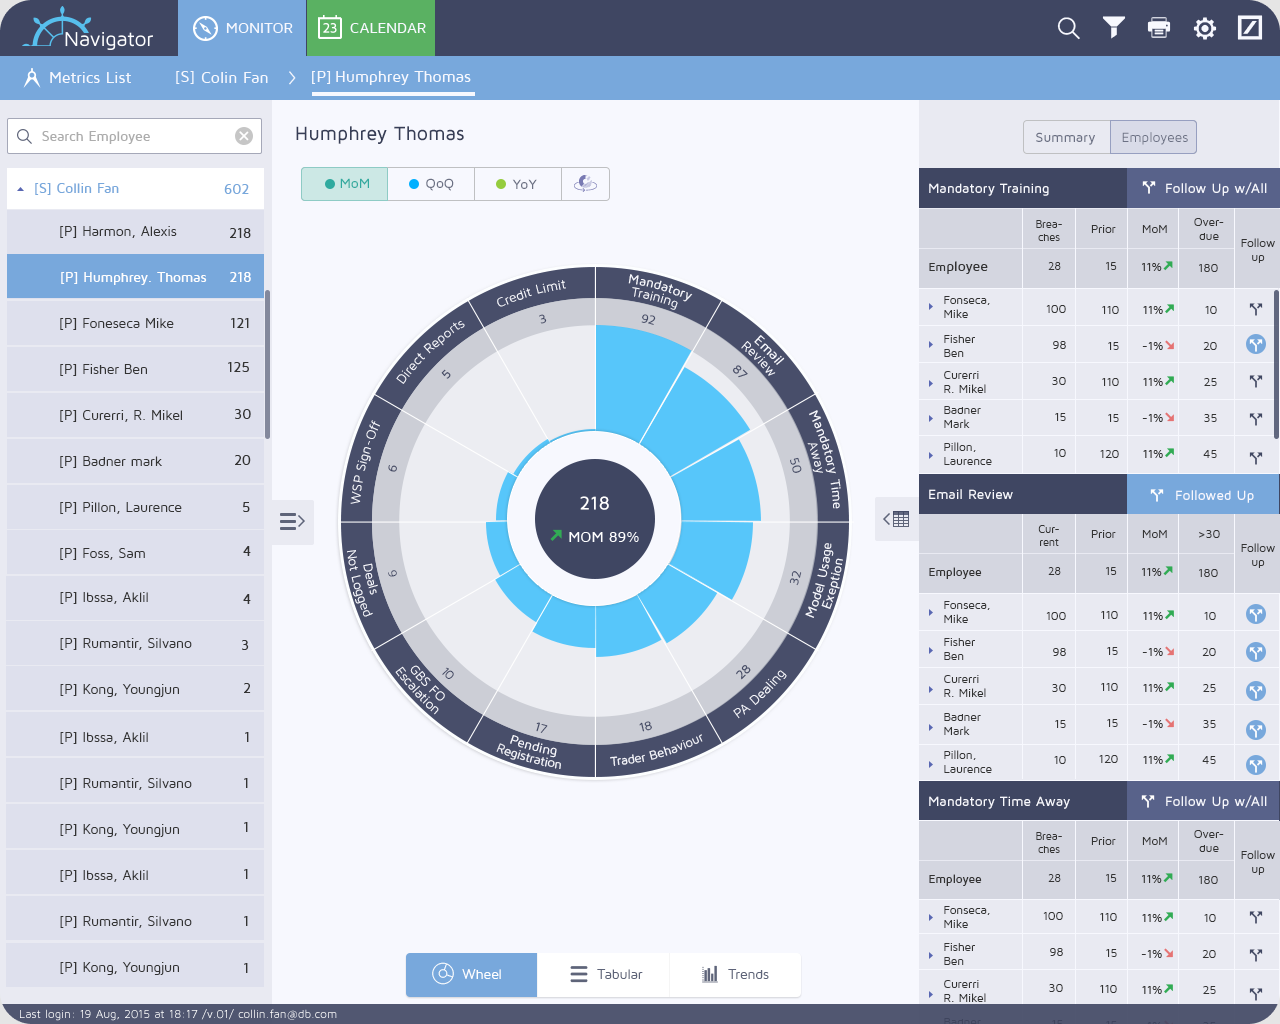Click Follow Up w/All for Mandatory Training
This screenshot has height=1024, width=1280.
(x=1204, y=188)
